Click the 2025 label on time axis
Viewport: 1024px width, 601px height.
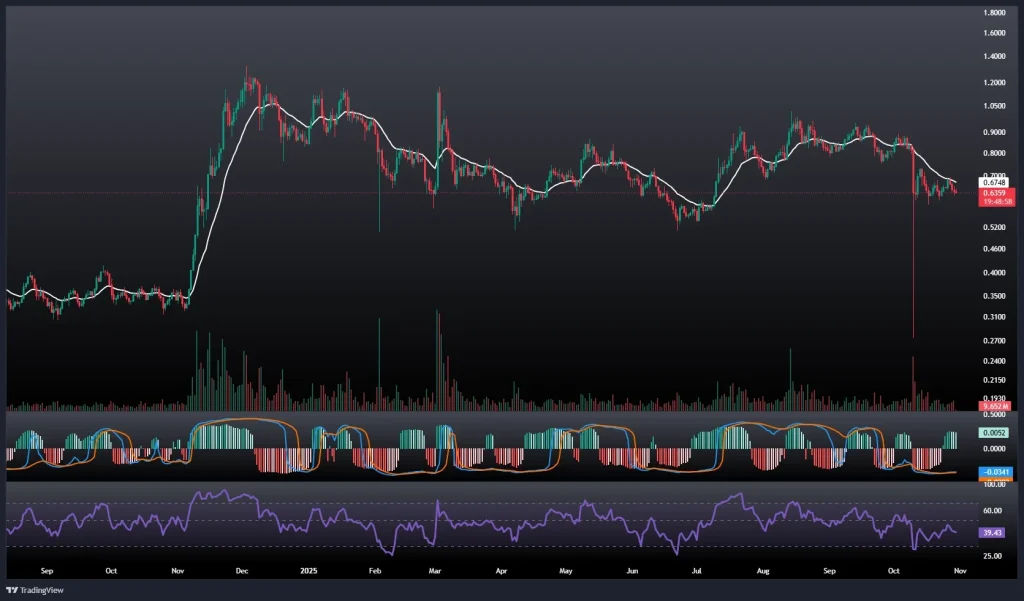point(309,569)
